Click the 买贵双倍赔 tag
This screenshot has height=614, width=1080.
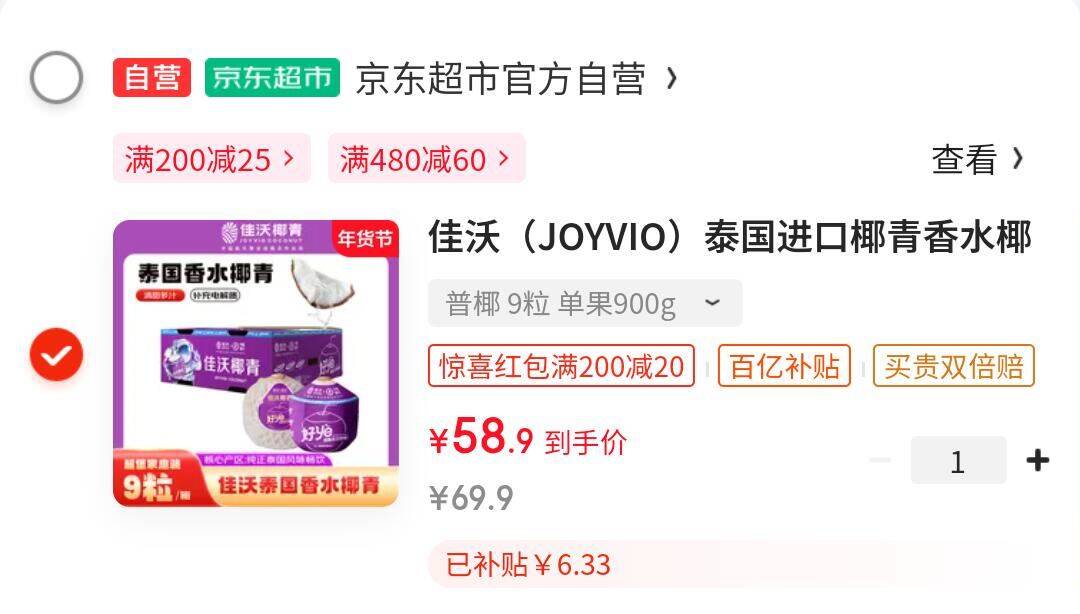coord(954,365)
